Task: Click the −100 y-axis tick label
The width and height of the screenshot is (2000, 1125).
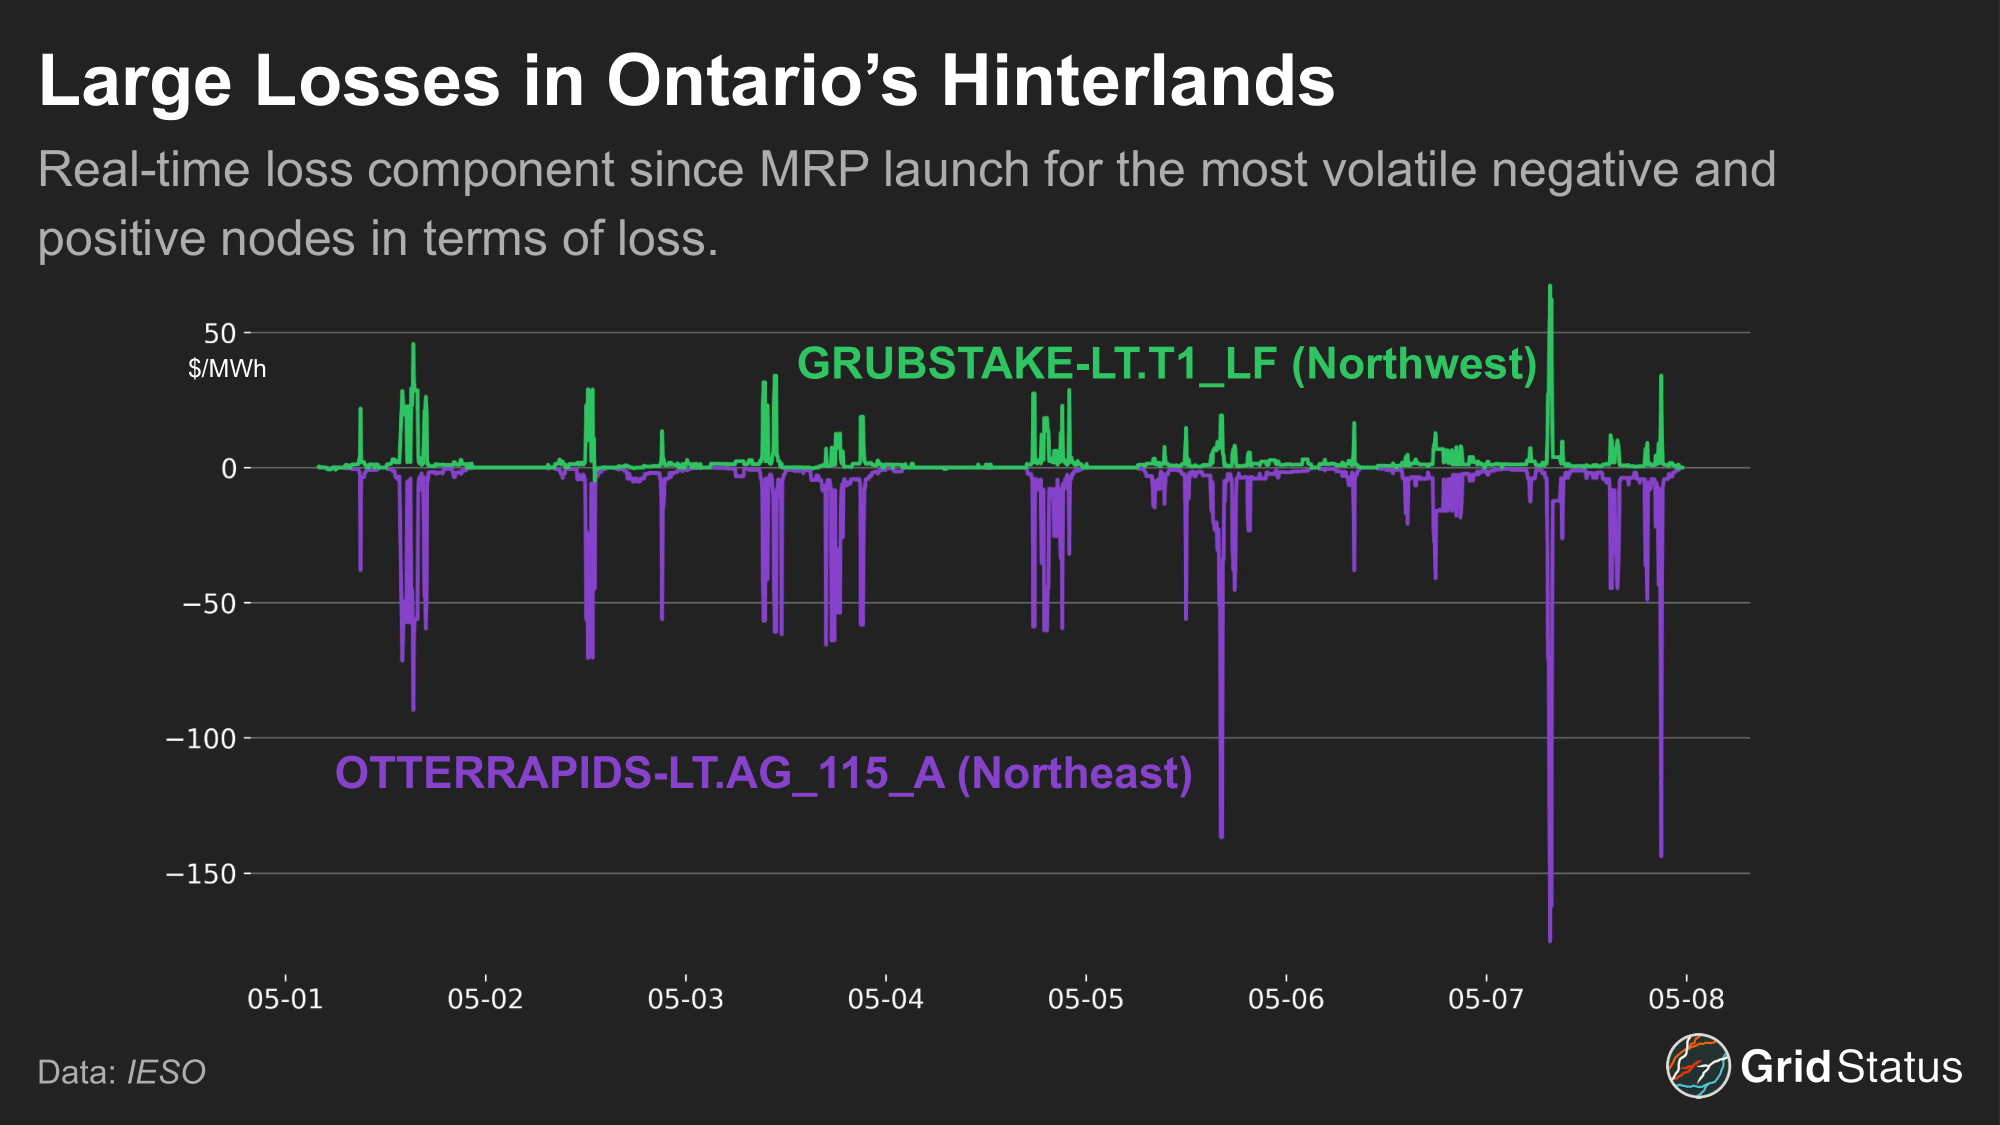Action: click(201, 739)
